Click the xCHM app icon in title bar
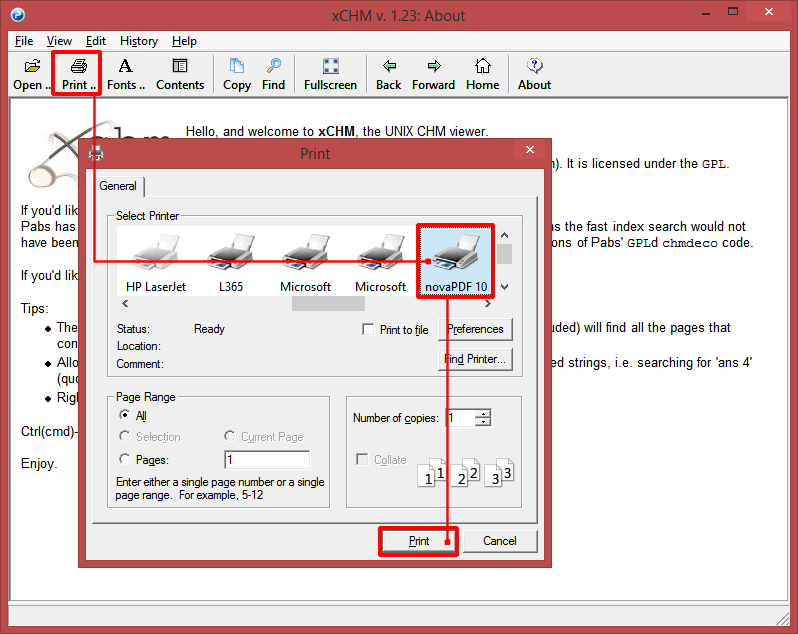 coord(18,15)
